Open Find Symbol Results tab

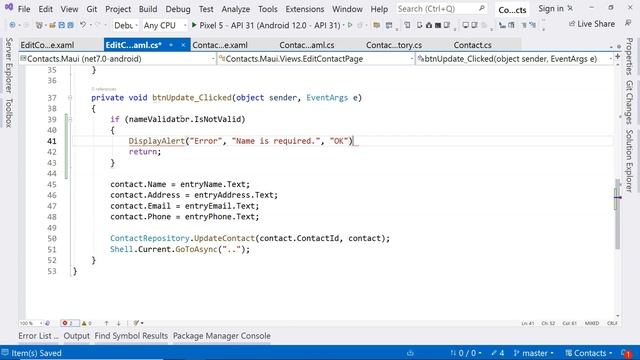click(x=131, y=336)
